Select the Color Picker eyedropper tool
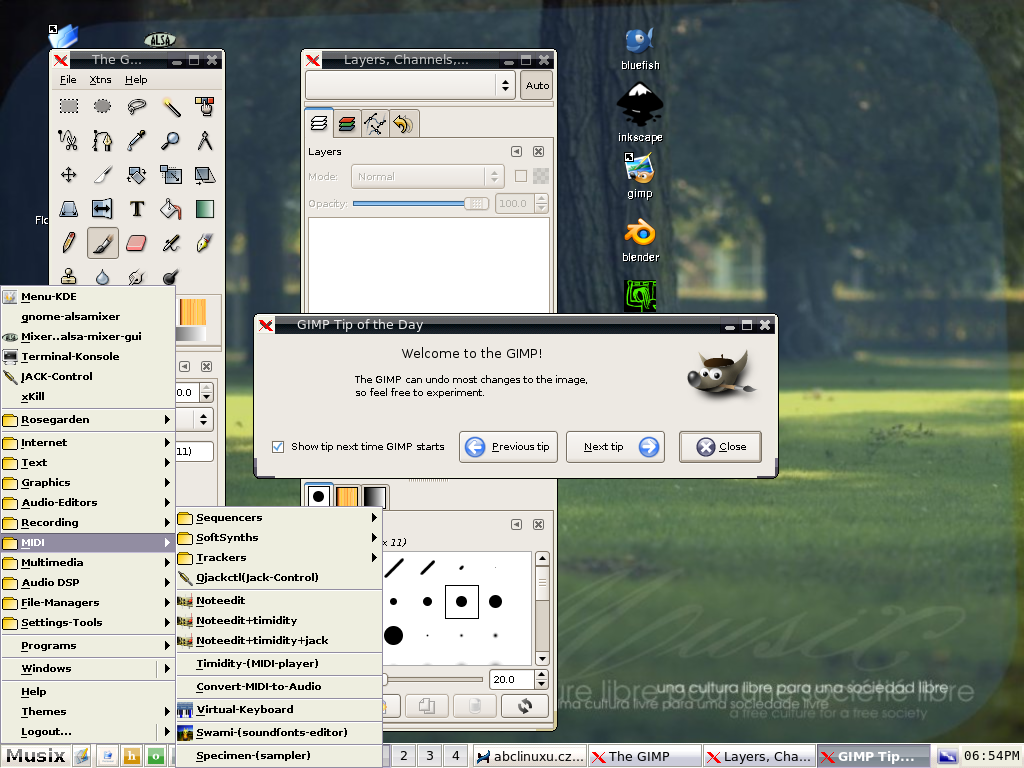This screenshot has height=768, width=1024. tap(136, 140)
